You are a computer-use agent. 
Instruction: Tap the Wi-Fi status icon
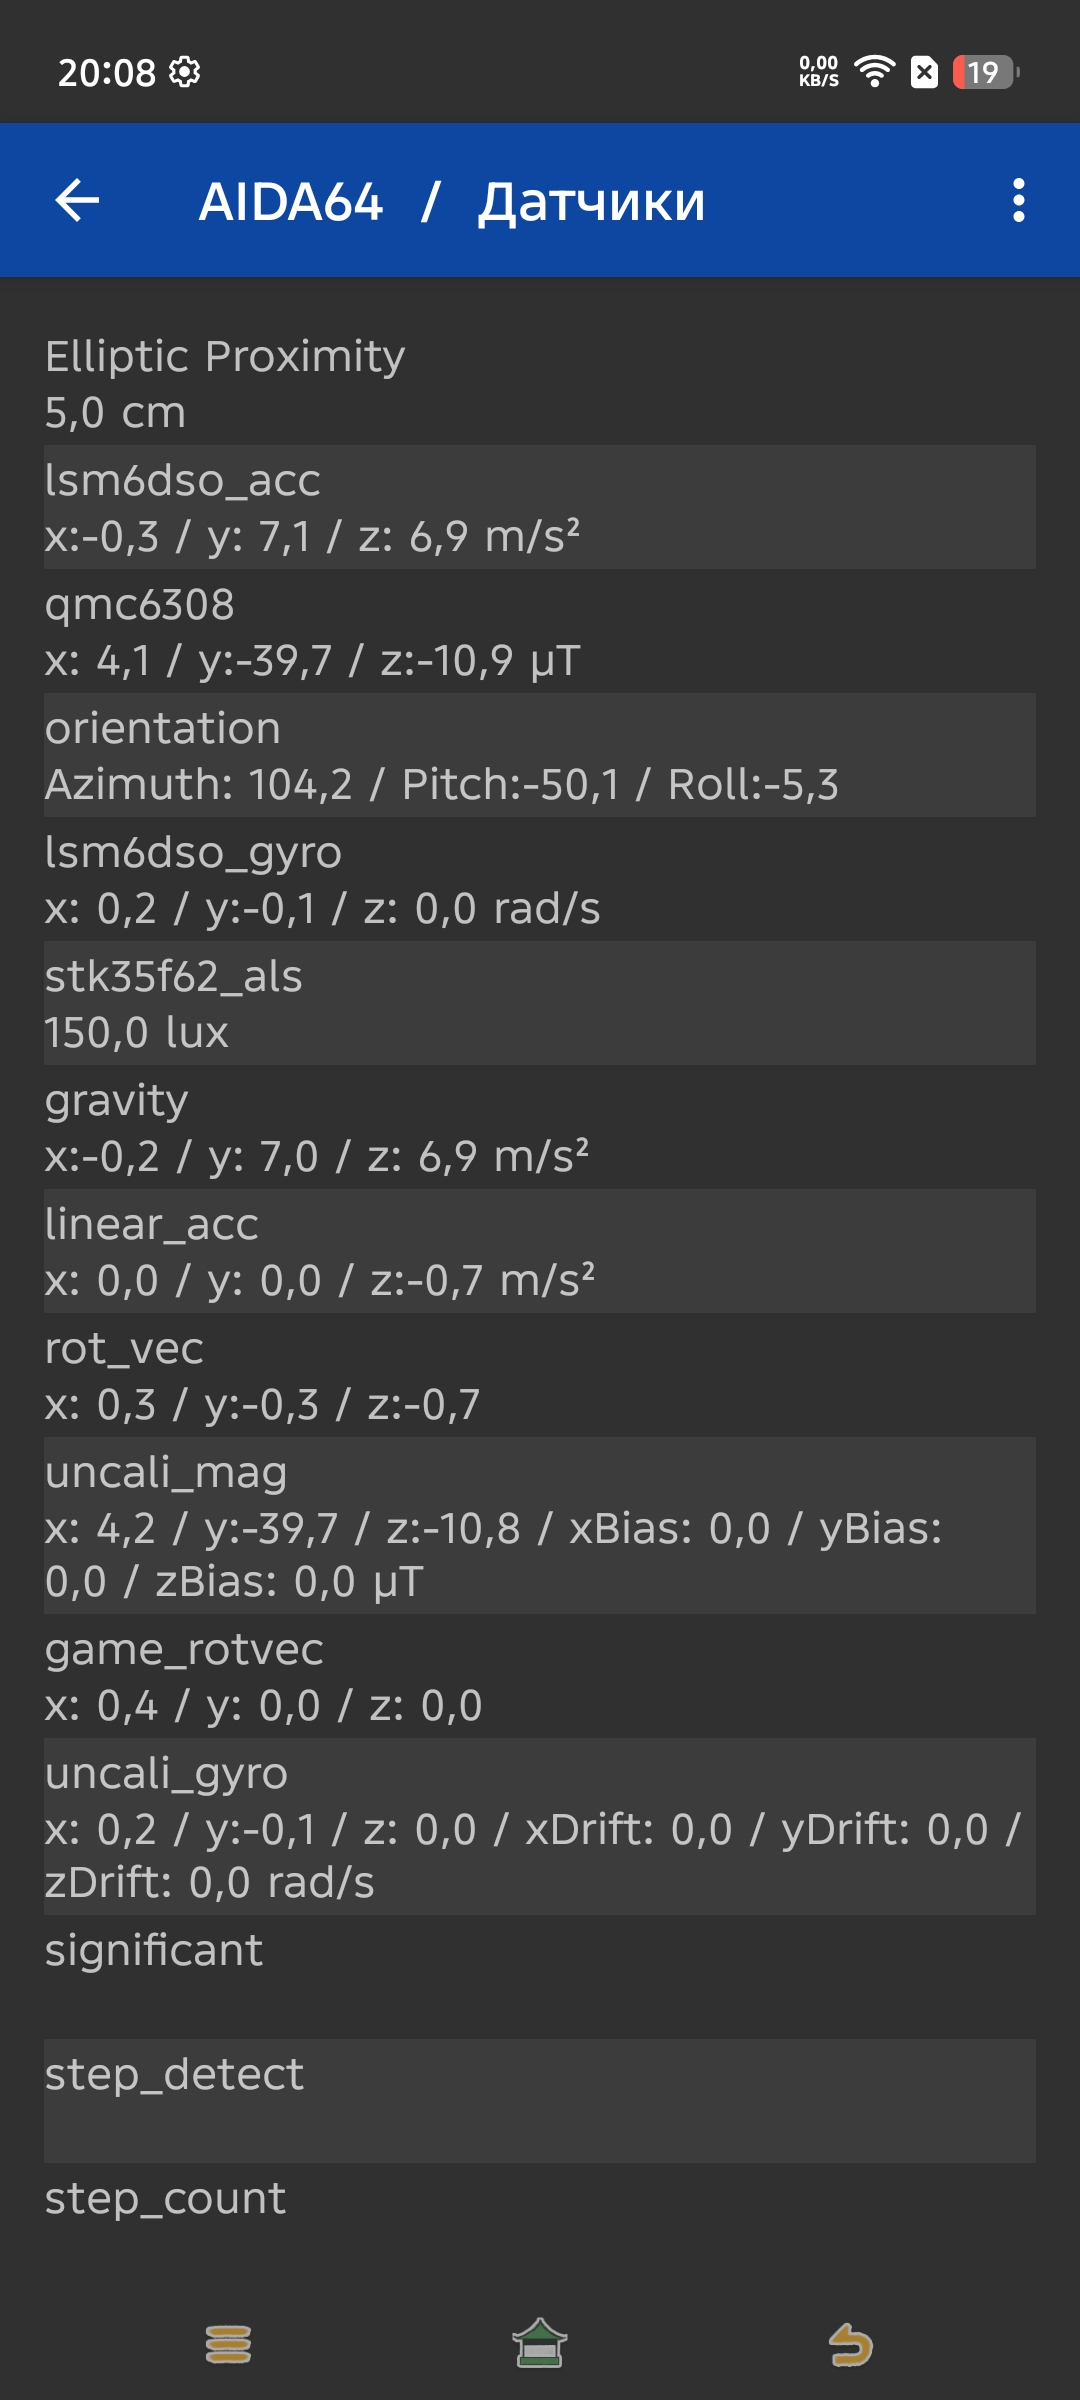click(875, 72)
